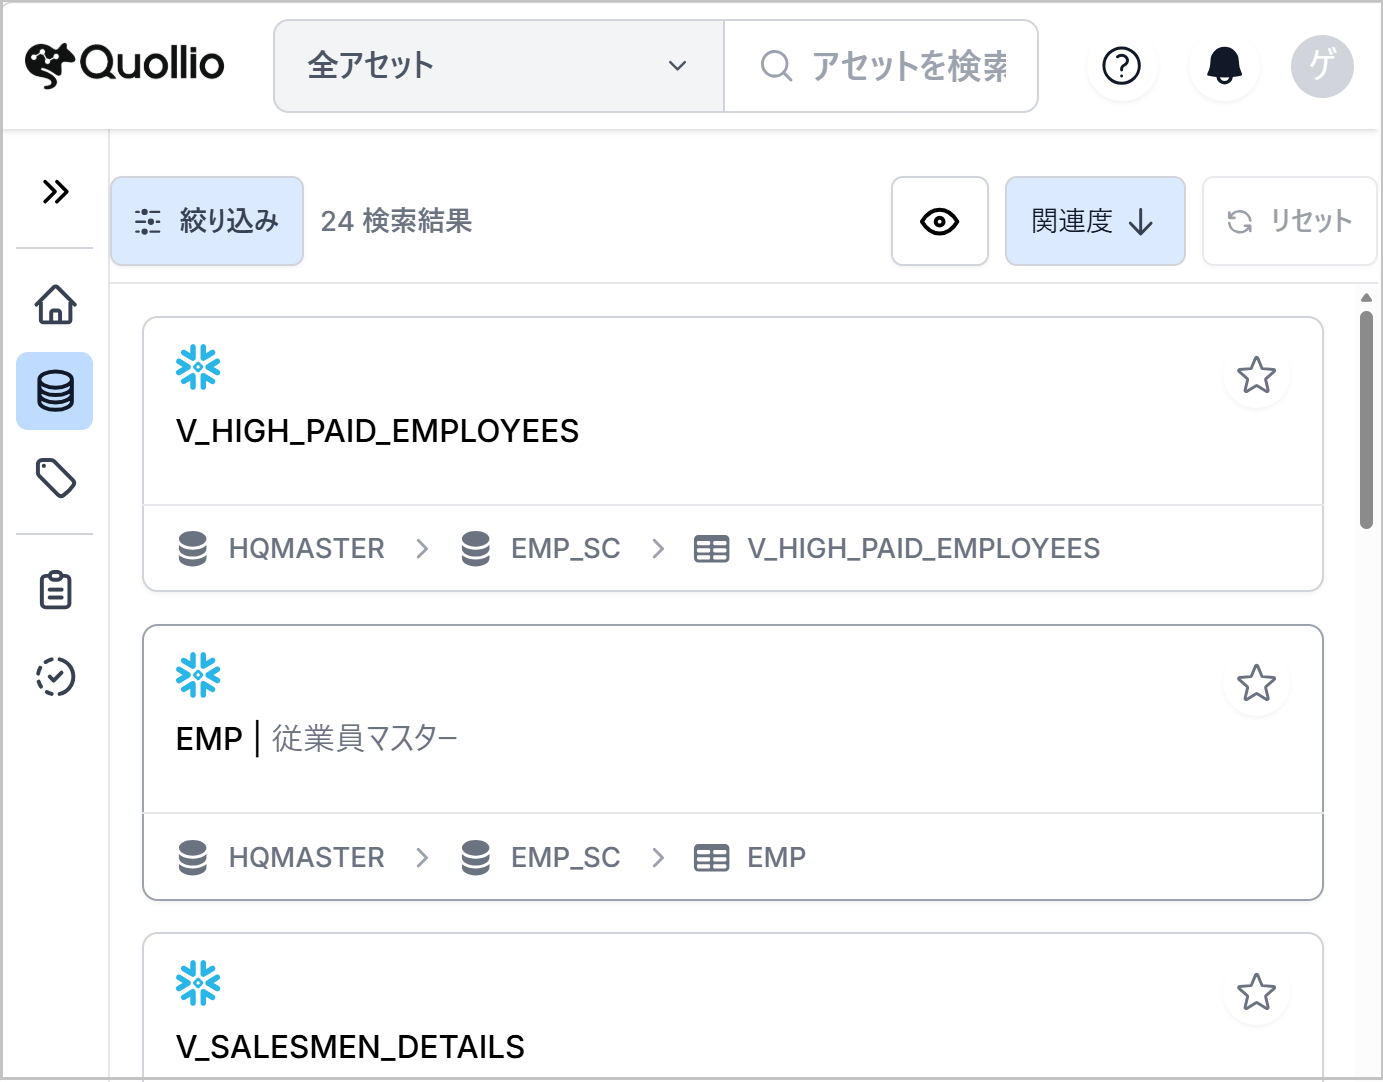Star the V_SALESMEN_DETAILS asset
Screen dimensions: 1383x1082
click(x=1256, y=992)
